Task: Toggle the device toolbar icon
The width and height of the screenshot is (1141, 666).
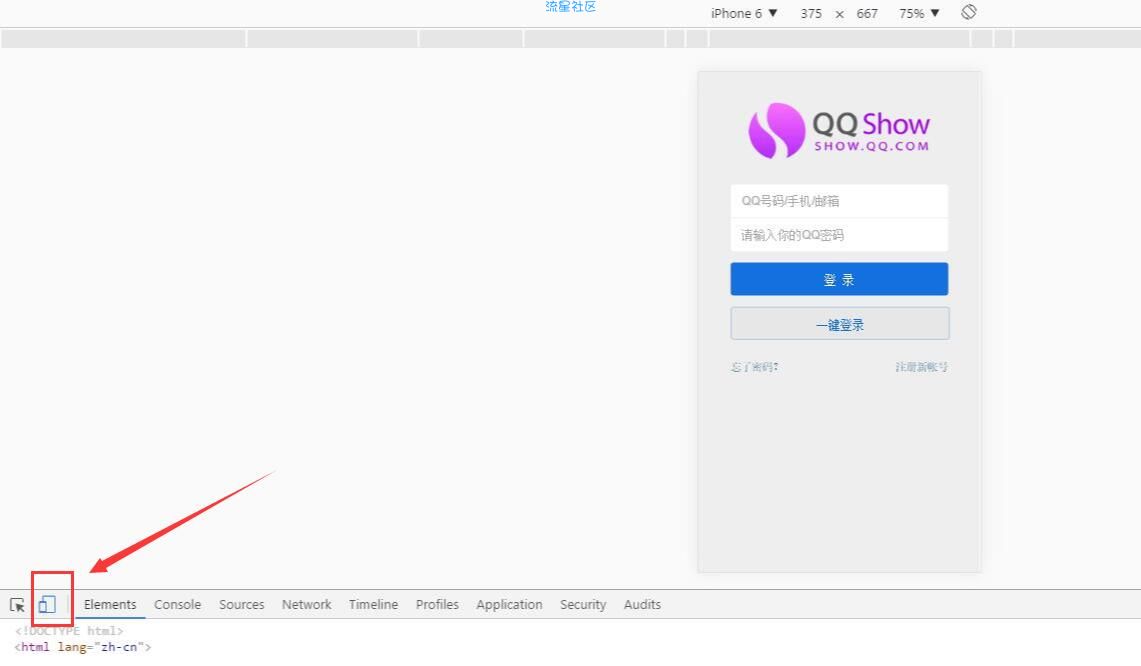Action: (47, 604)
